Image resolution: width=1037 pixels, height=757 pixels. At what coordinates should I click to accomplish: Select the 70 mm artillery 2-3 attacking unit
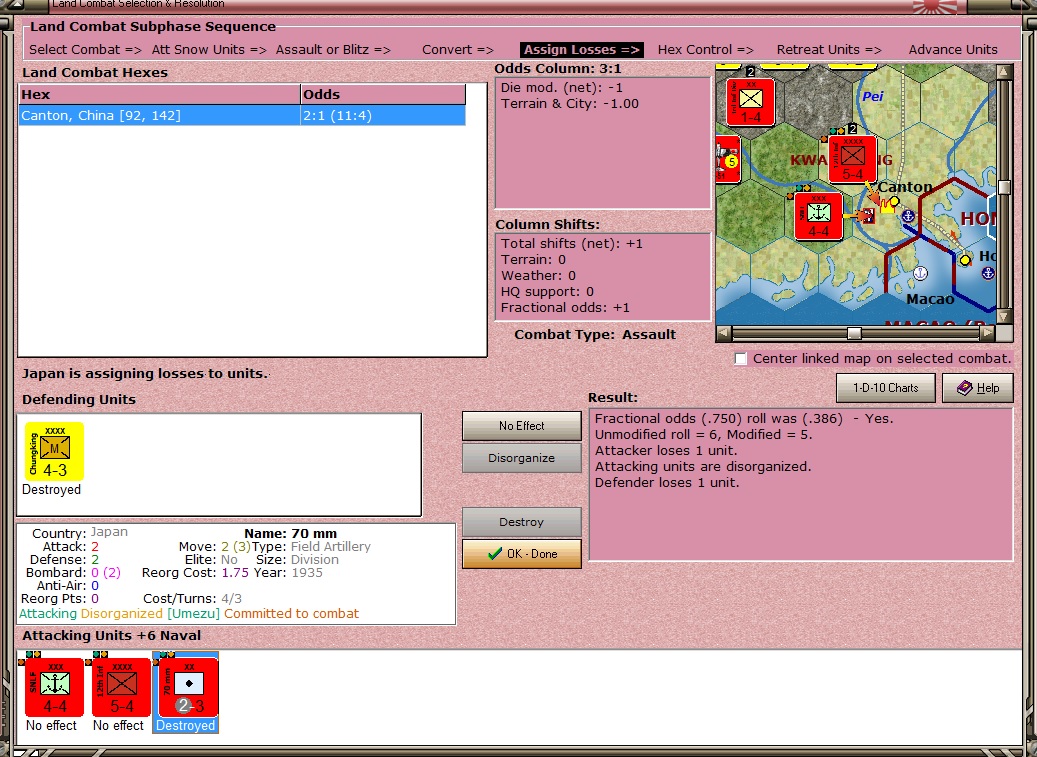[x=188, y=688]
